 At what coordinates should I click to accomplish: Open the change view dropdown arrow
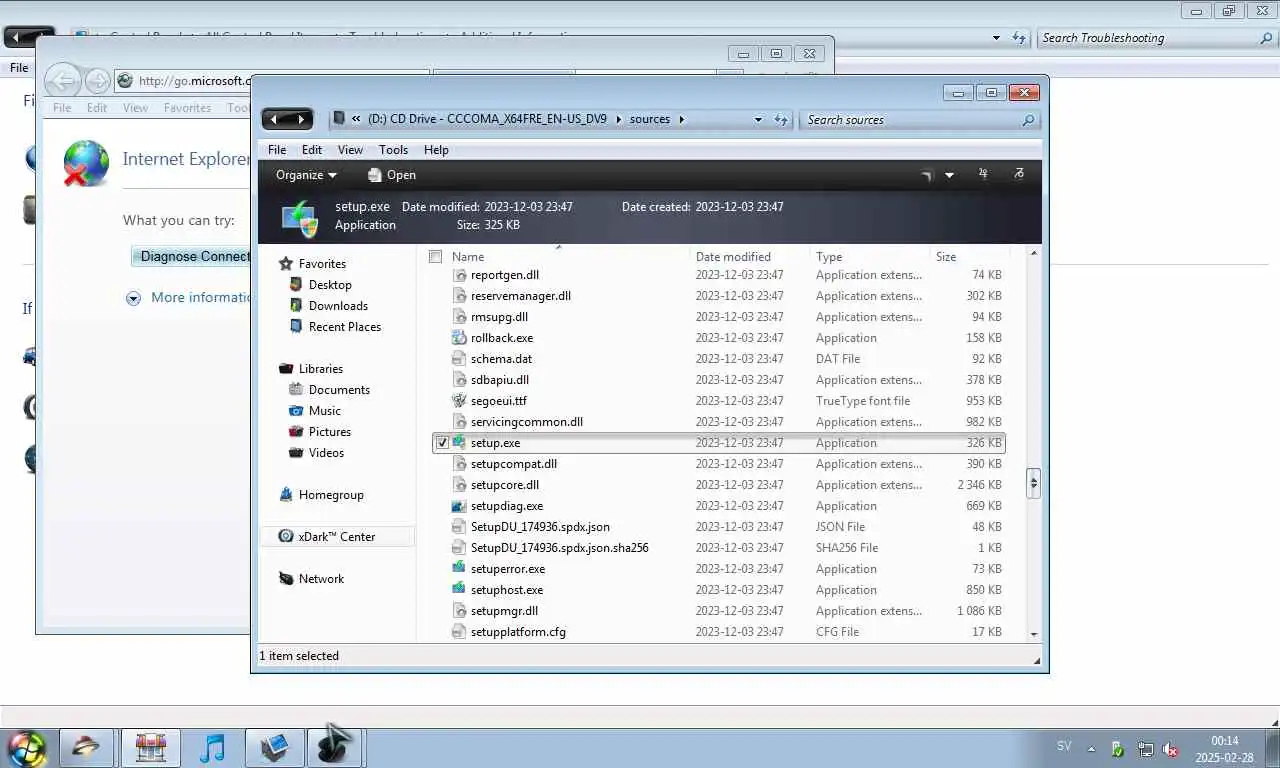pyautogui.click(x=949, y=175)
